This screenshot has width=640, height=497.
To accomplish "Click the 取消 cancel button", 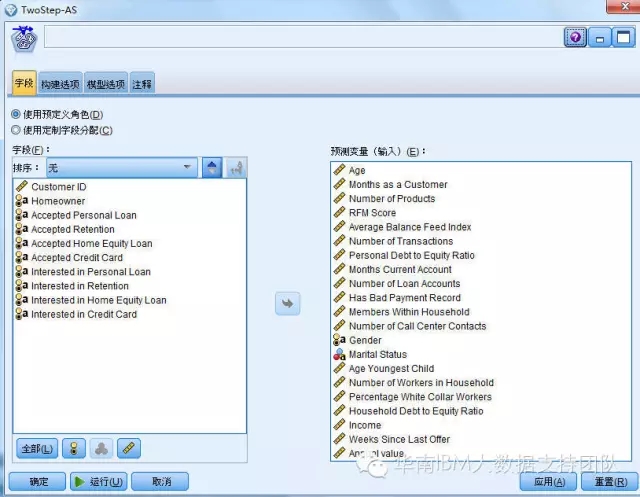I will [160, 481].
